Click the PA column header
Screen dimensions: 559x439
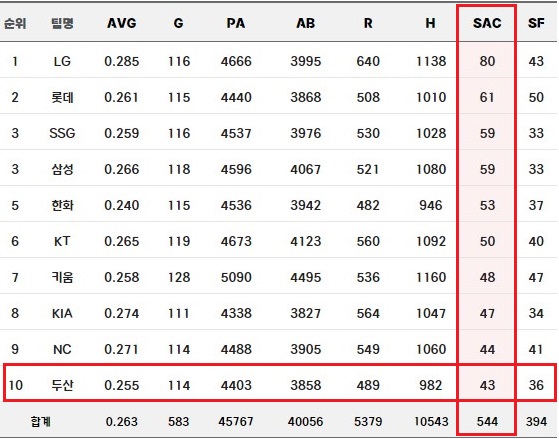click(x=236, y=24)
